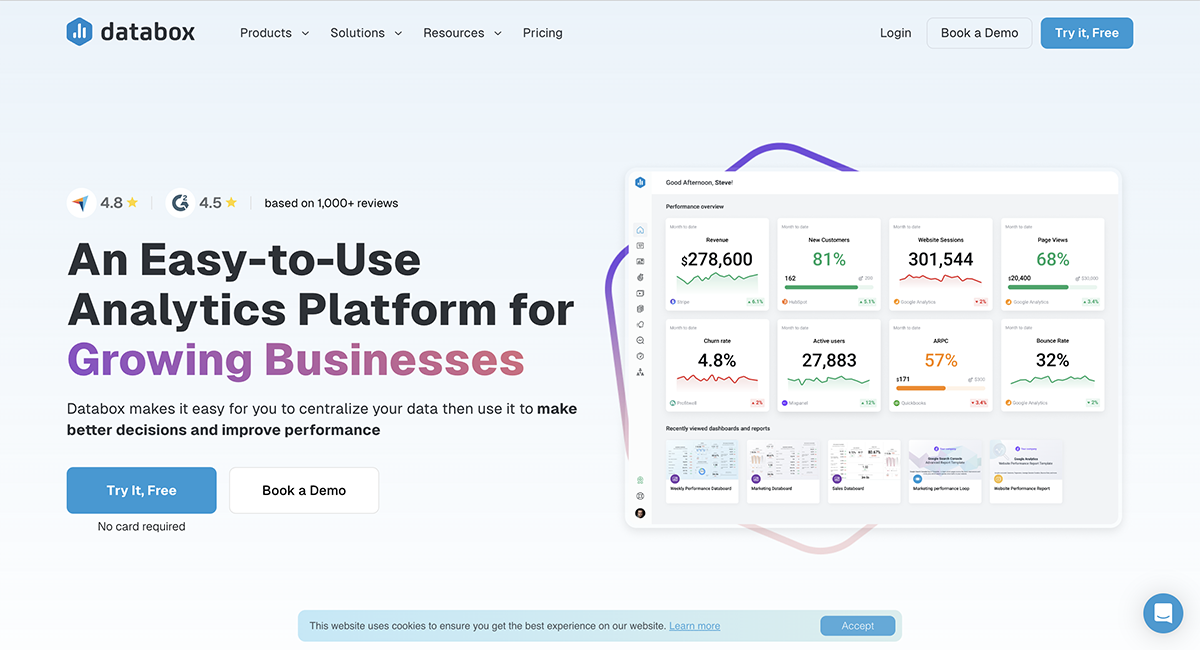Go to the Pricing page
Screen dimensions: 1200x650
pos(542,33)
